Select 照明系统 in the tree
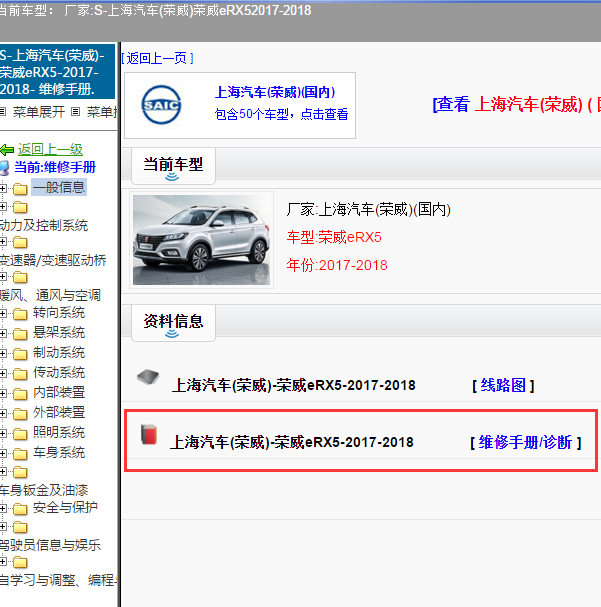This screenshot has height=607, width=601. (x=59, y=432)
